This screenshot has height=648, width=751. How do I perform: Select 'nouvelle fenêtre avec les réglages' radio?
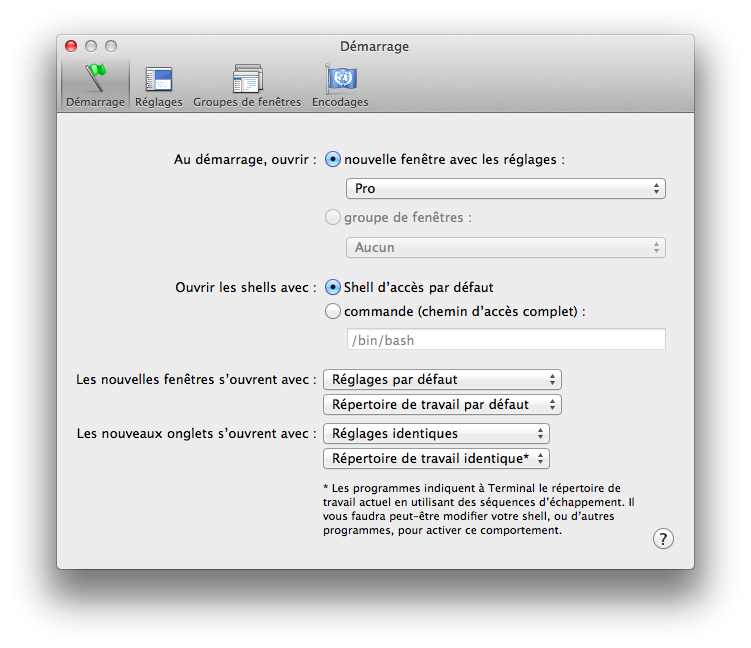(333, 159)
